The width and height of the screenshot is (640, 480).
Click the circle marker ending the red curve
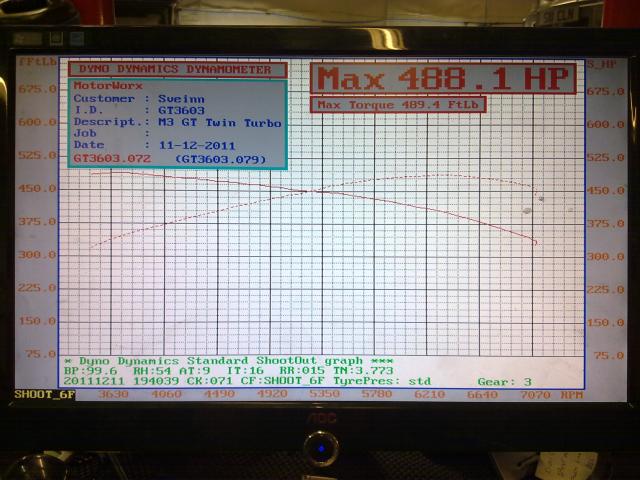click(534, 242)
